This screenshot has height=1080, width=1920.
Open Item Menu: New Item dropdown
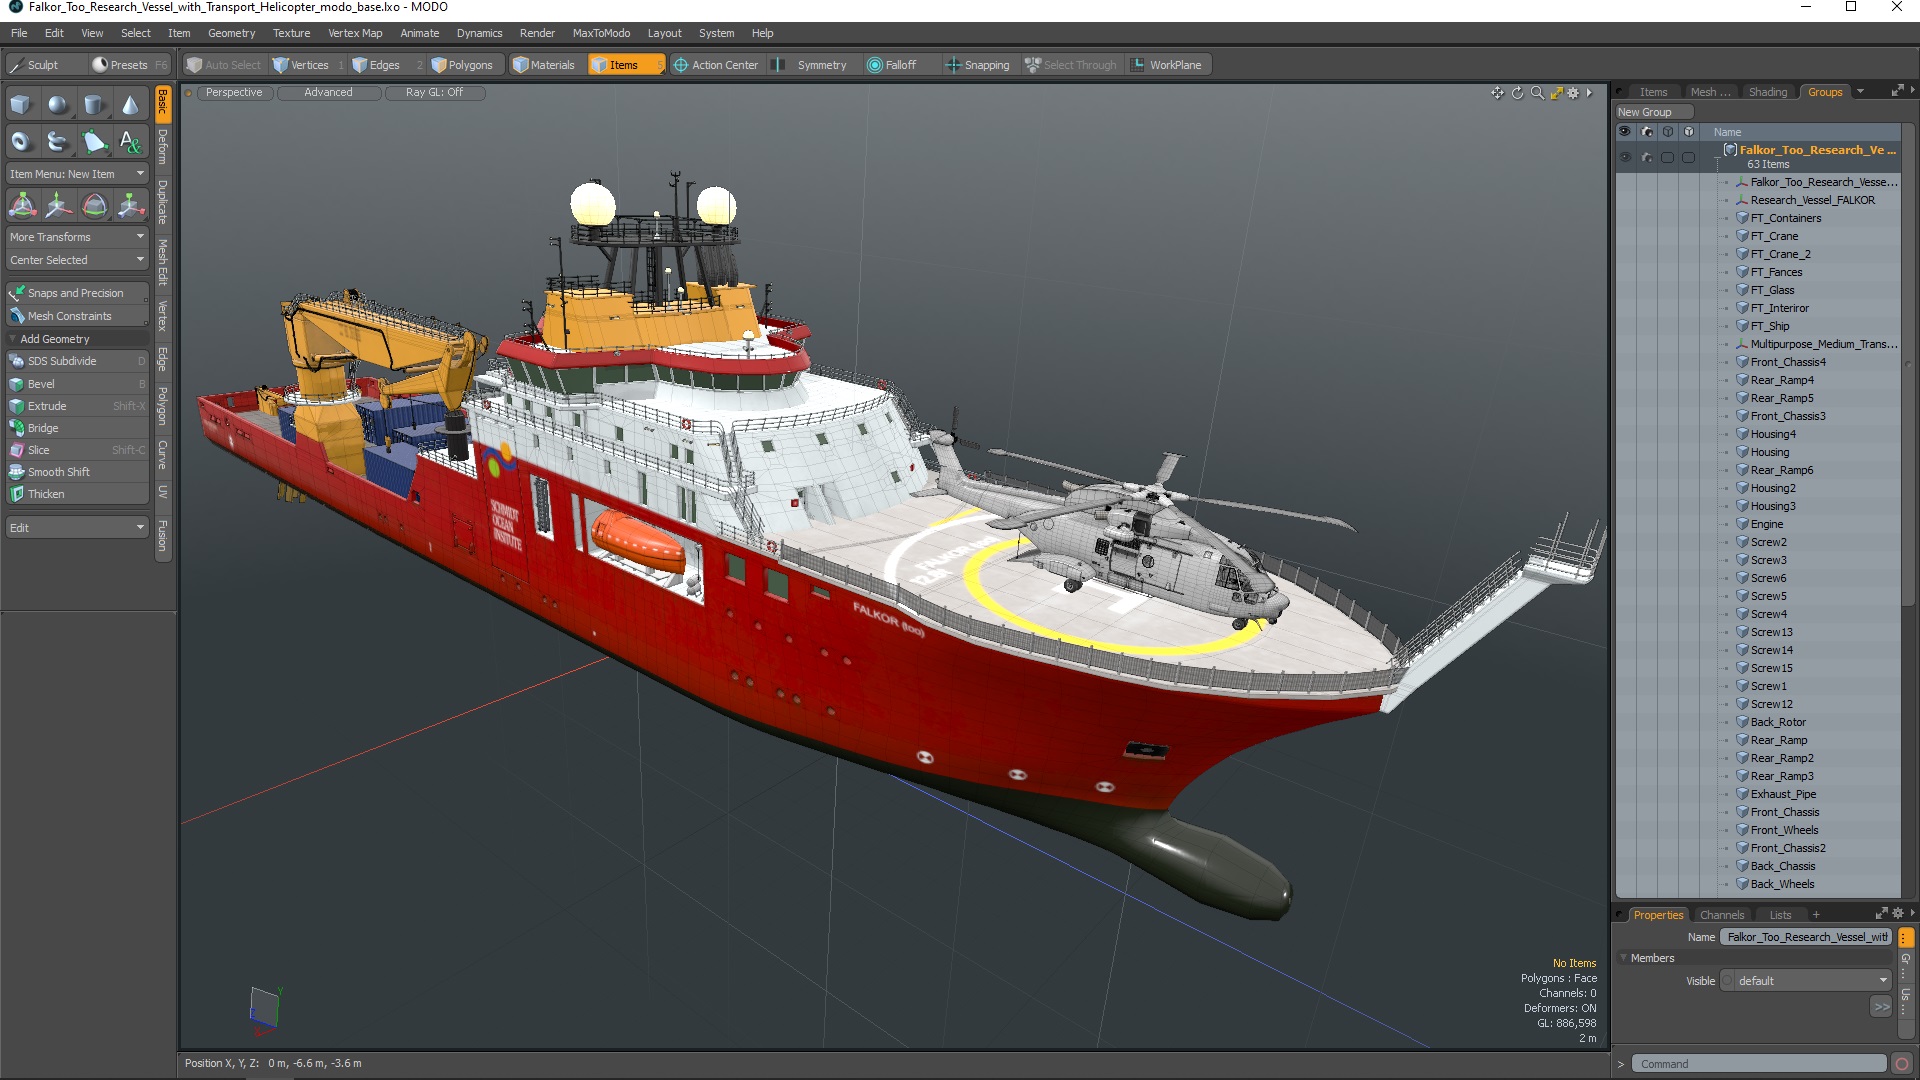pos(77,174)
